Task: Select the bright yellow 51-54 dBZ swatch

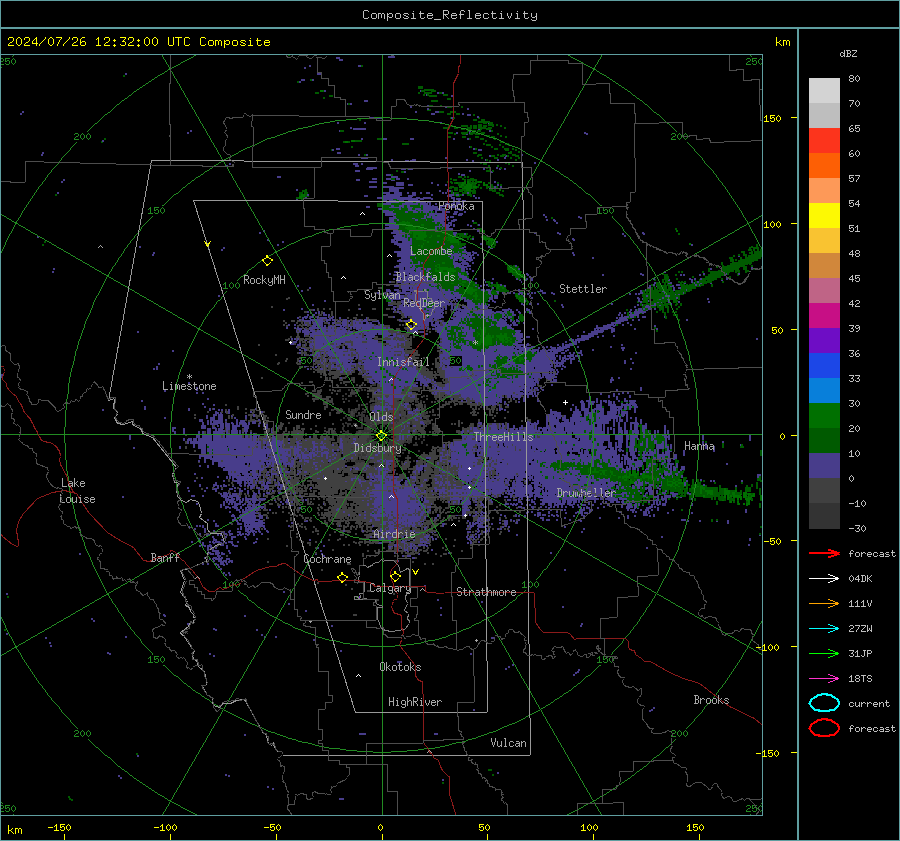Action: pos(824,216)
